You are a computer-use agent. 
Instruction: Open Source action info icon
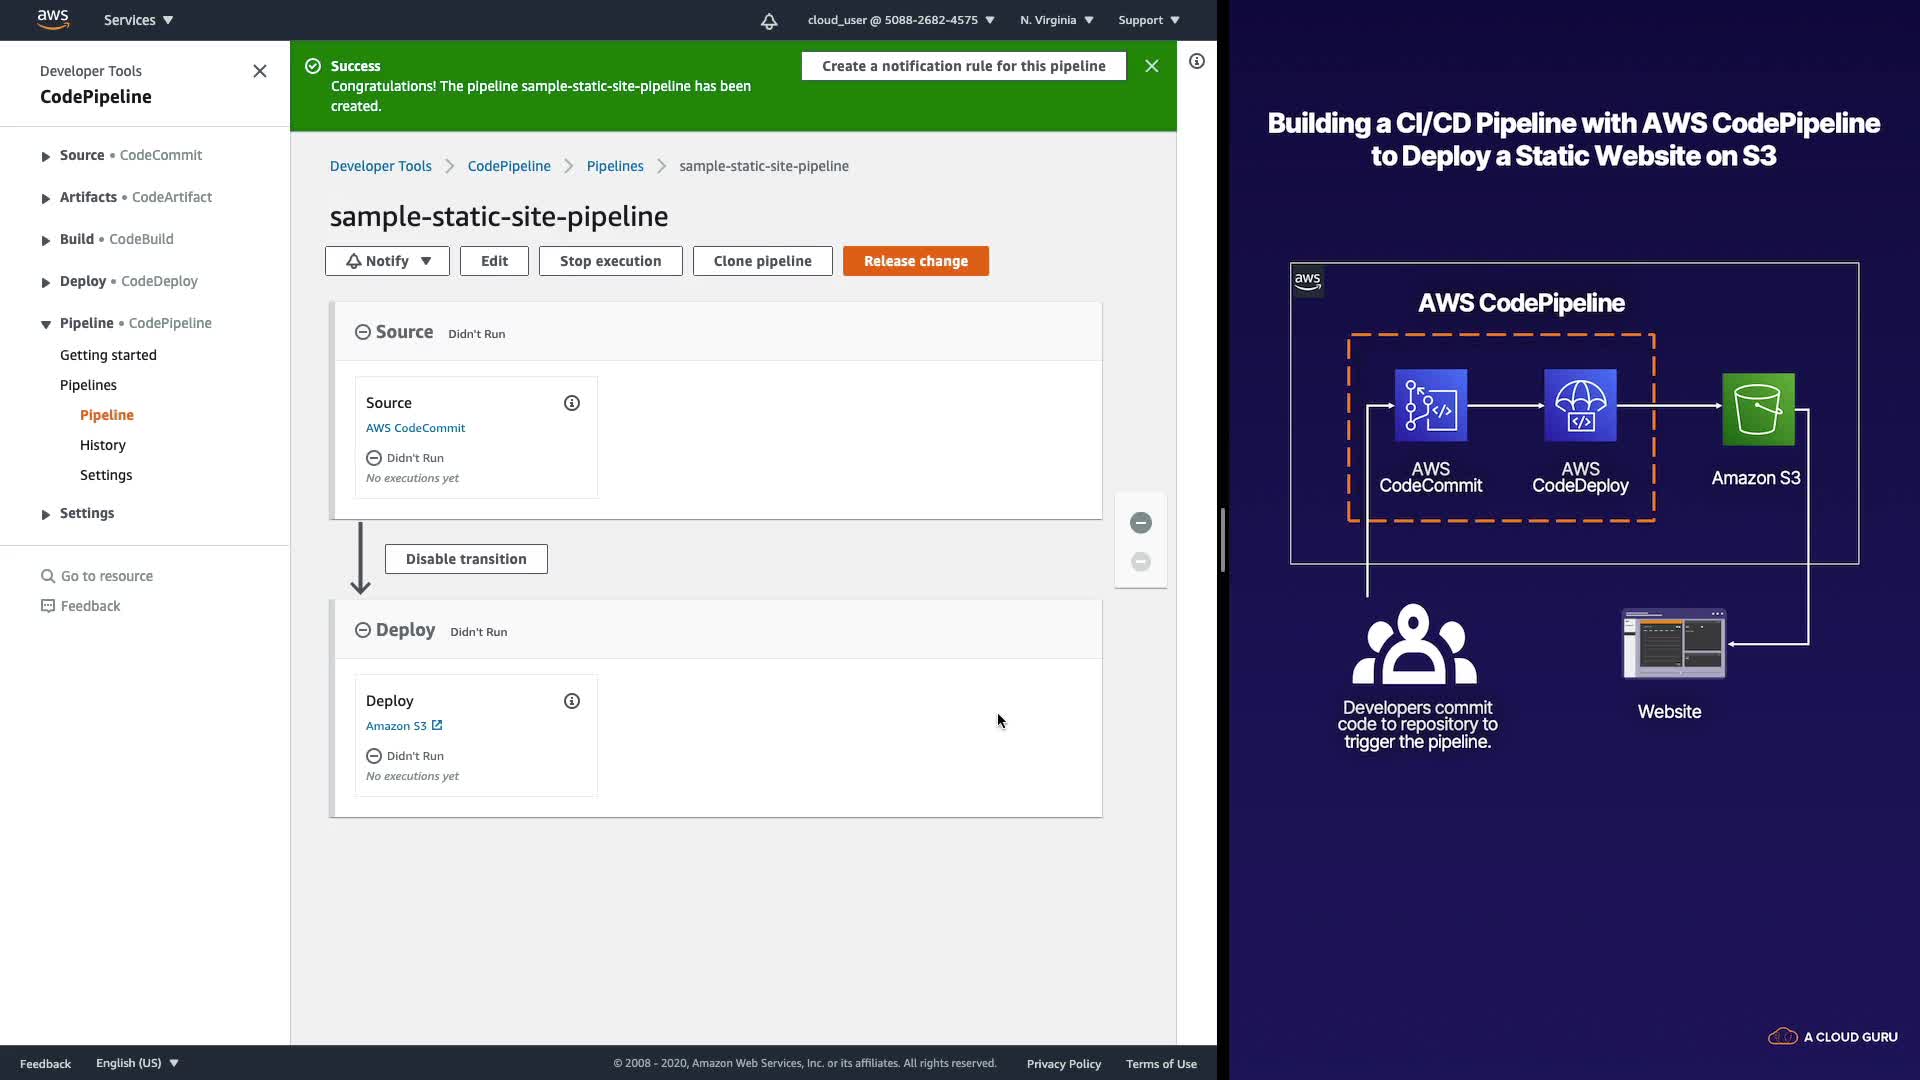572,403
